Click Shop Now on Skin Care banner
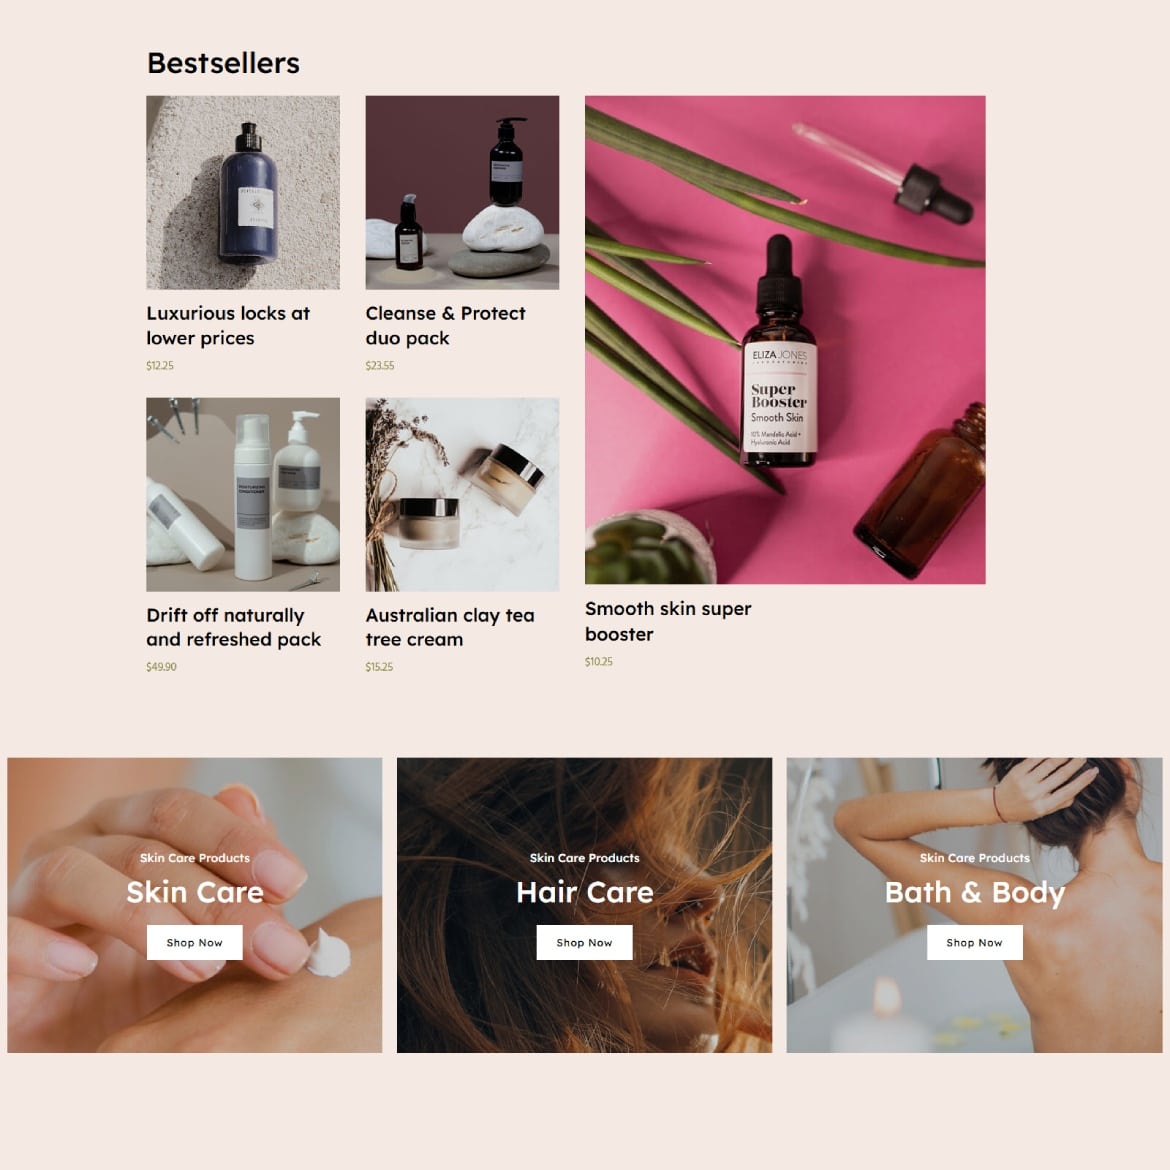The height and width of the screenshot is (1170, 1170). (195, 942)
